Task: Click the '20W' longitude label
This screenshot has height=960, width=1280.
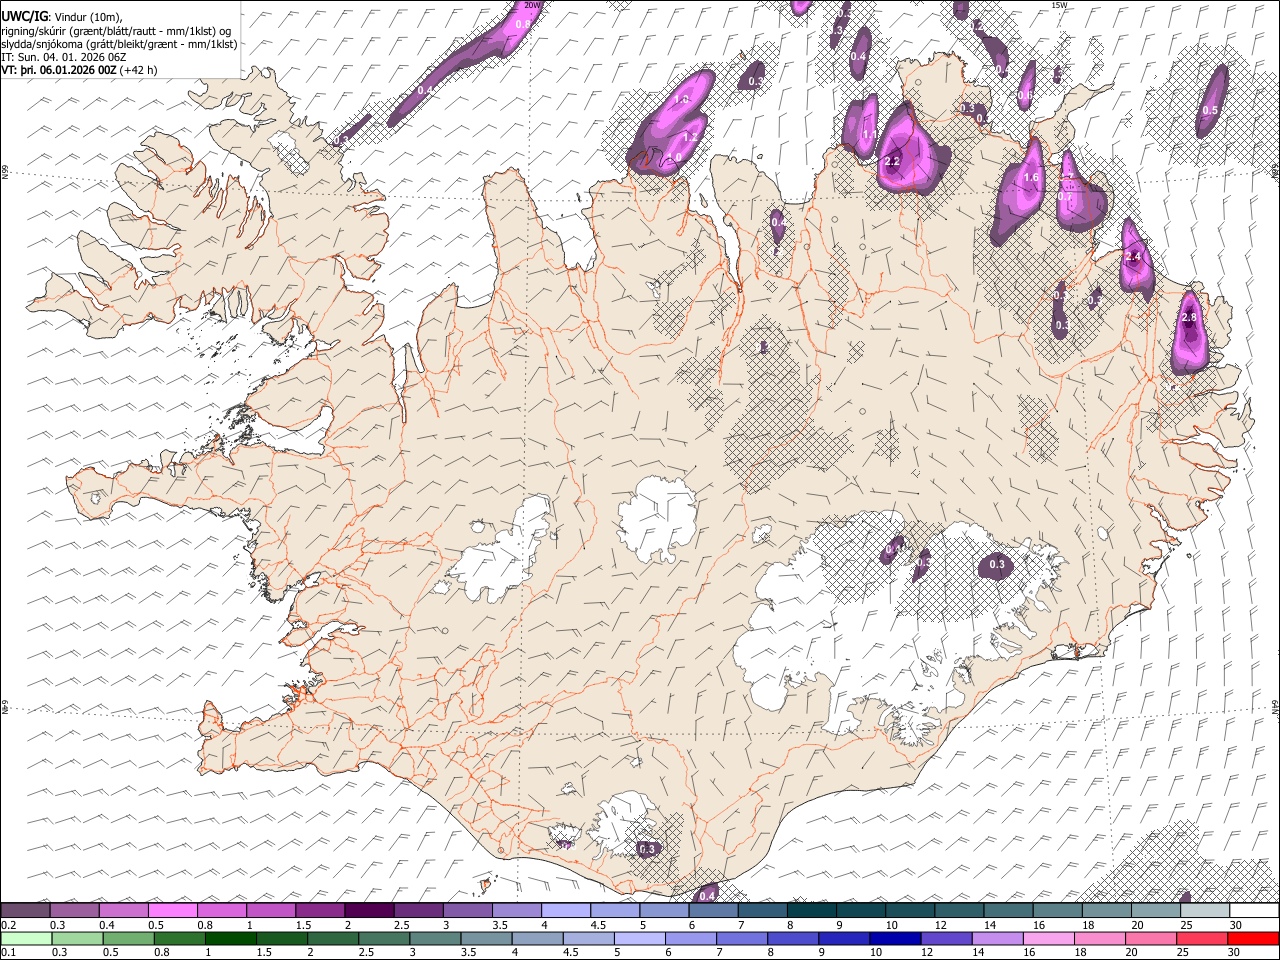Action: (x=532, y=5)
